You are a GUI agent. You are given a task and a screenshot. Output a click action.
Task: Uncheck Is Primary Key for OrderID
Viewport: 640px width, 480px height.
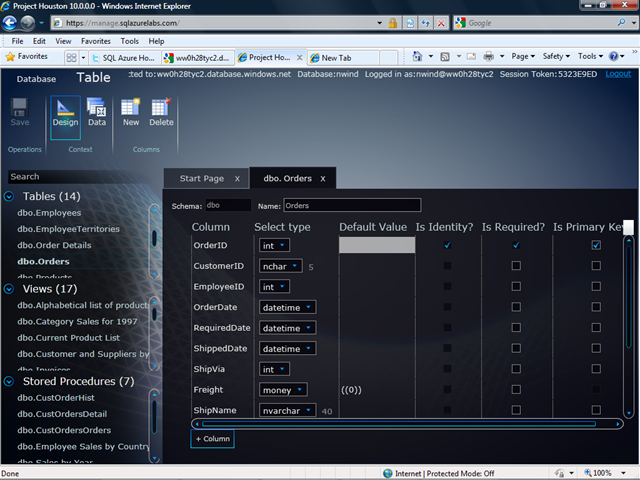(596, 245)
